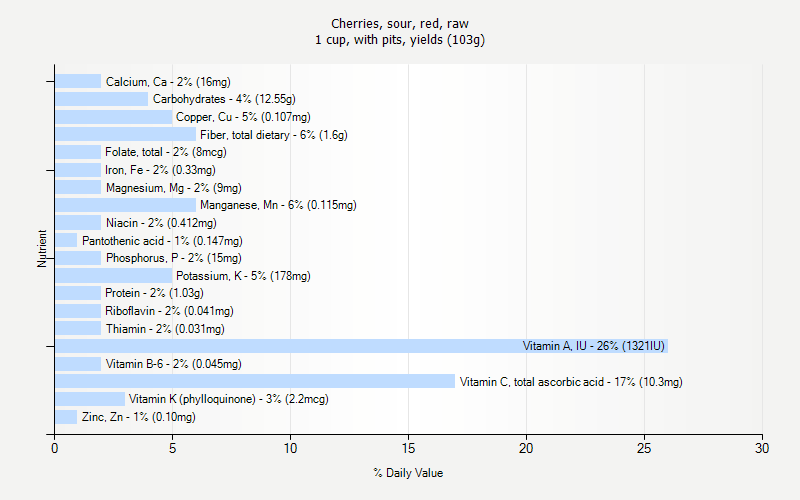800x500 pixels.
Task: Click the Folate, total - 2% (8mcg) label
Action: (166, 152)
